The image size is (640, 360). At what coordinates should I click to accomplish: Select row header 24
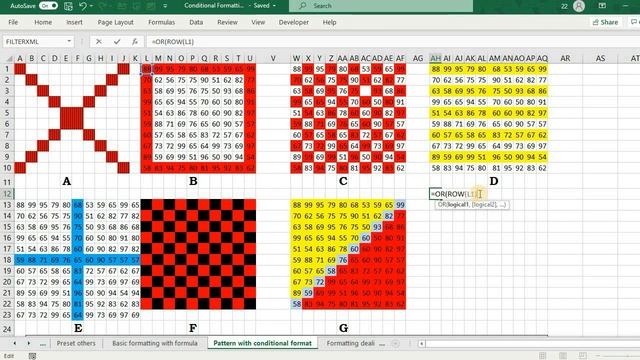click(x=7, y=329)
